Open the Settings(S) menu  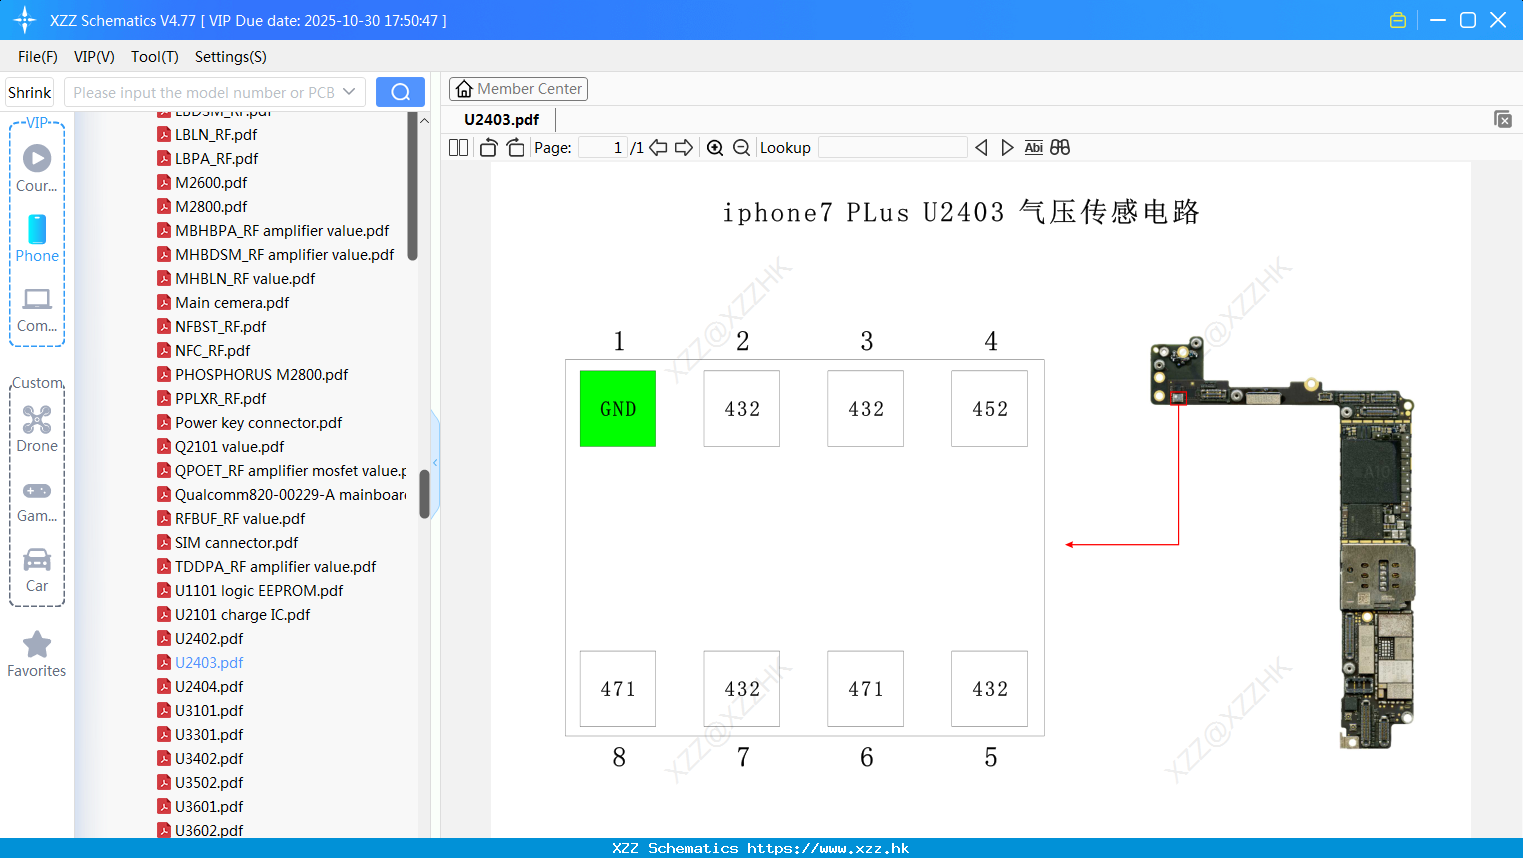[x=231, y=57]
